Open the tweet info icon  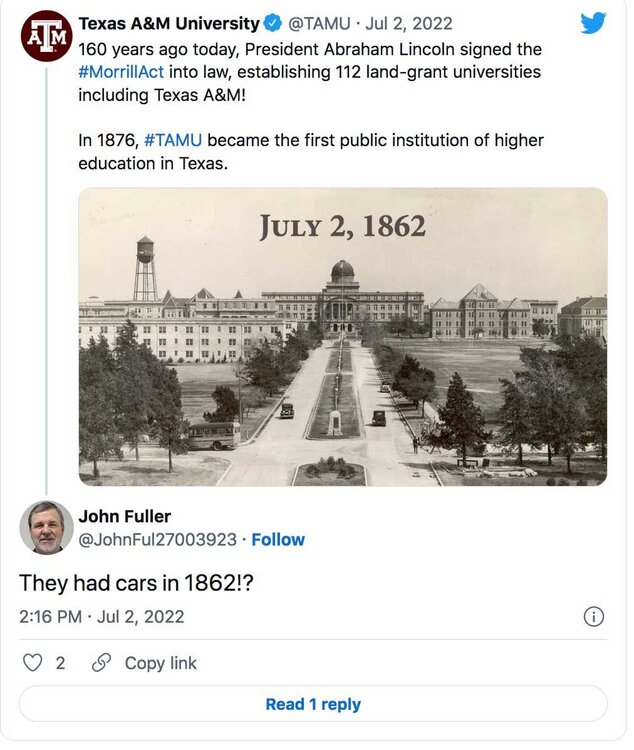click(593, 616)
